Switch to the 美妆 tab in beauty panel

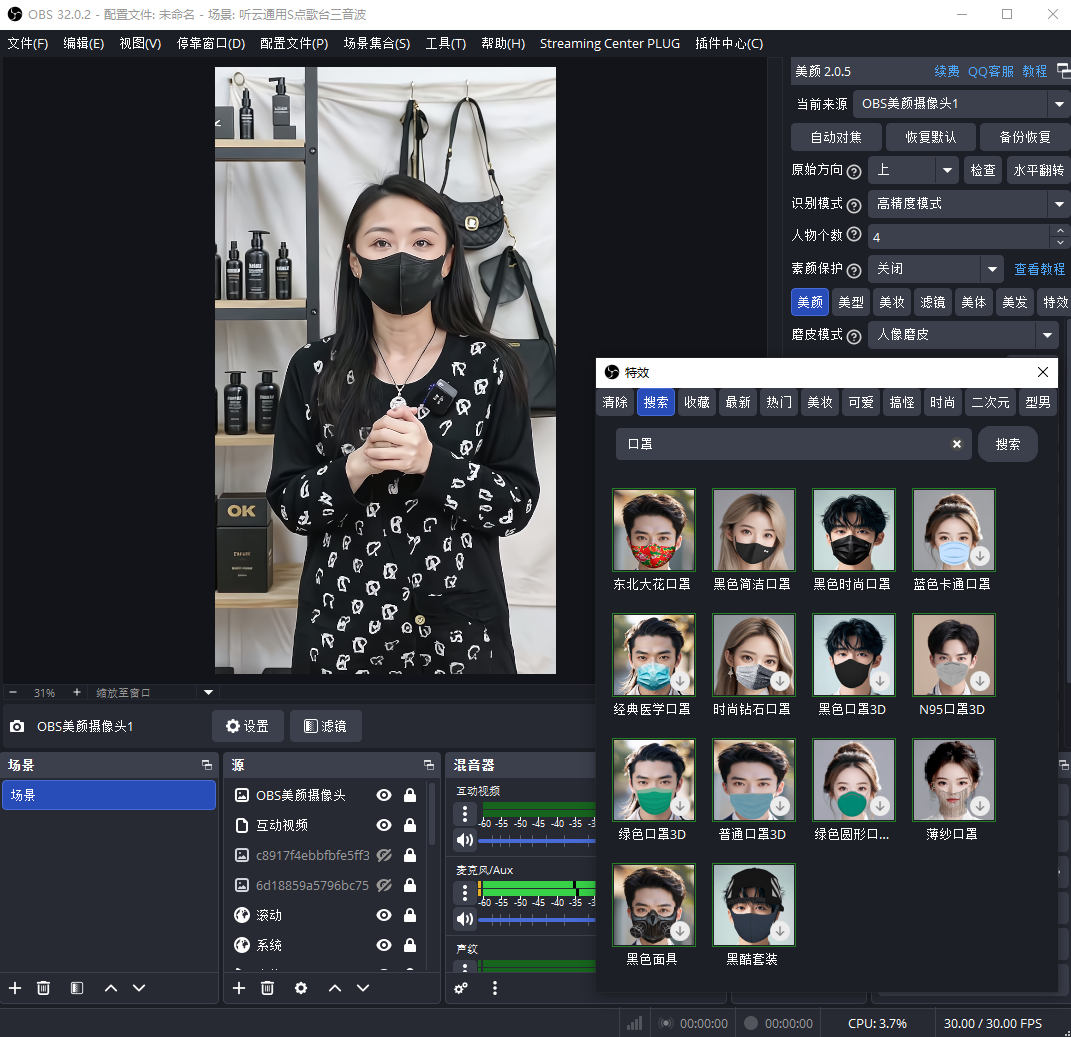click(x=891, y=301)
